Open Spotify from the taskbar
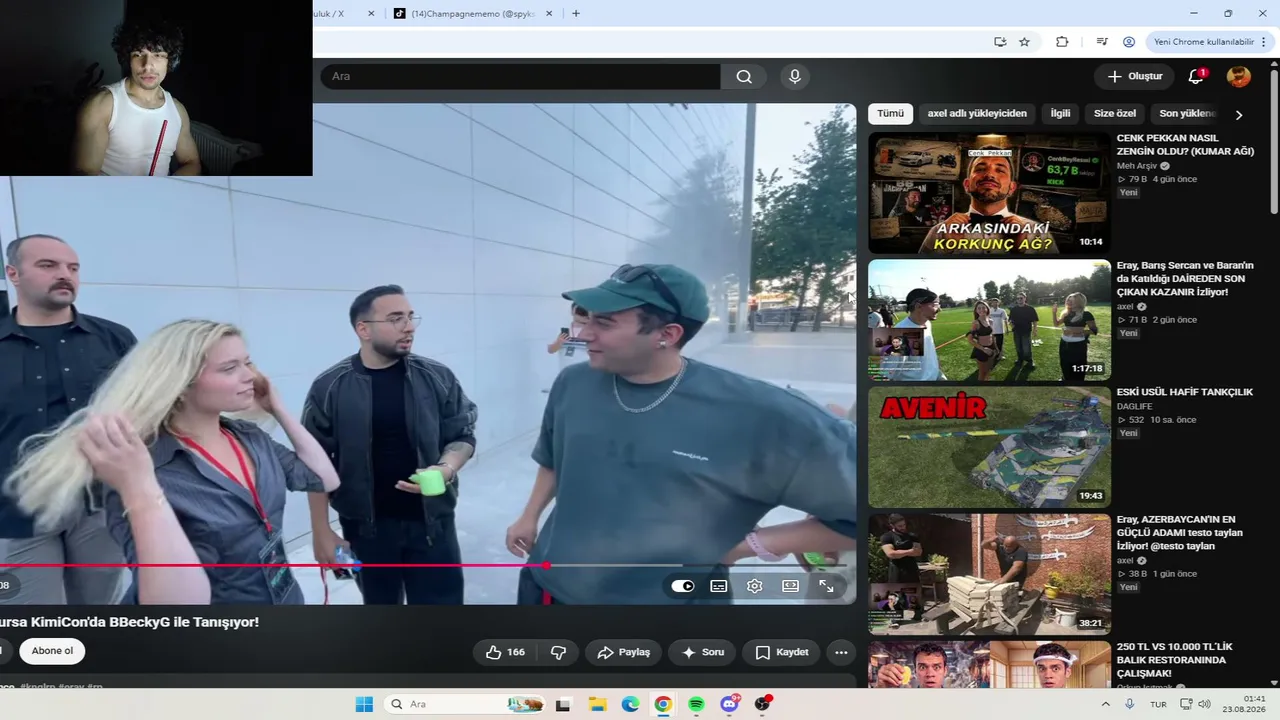The height and width of the screenshot is (720, 1280). coord(696,704)
